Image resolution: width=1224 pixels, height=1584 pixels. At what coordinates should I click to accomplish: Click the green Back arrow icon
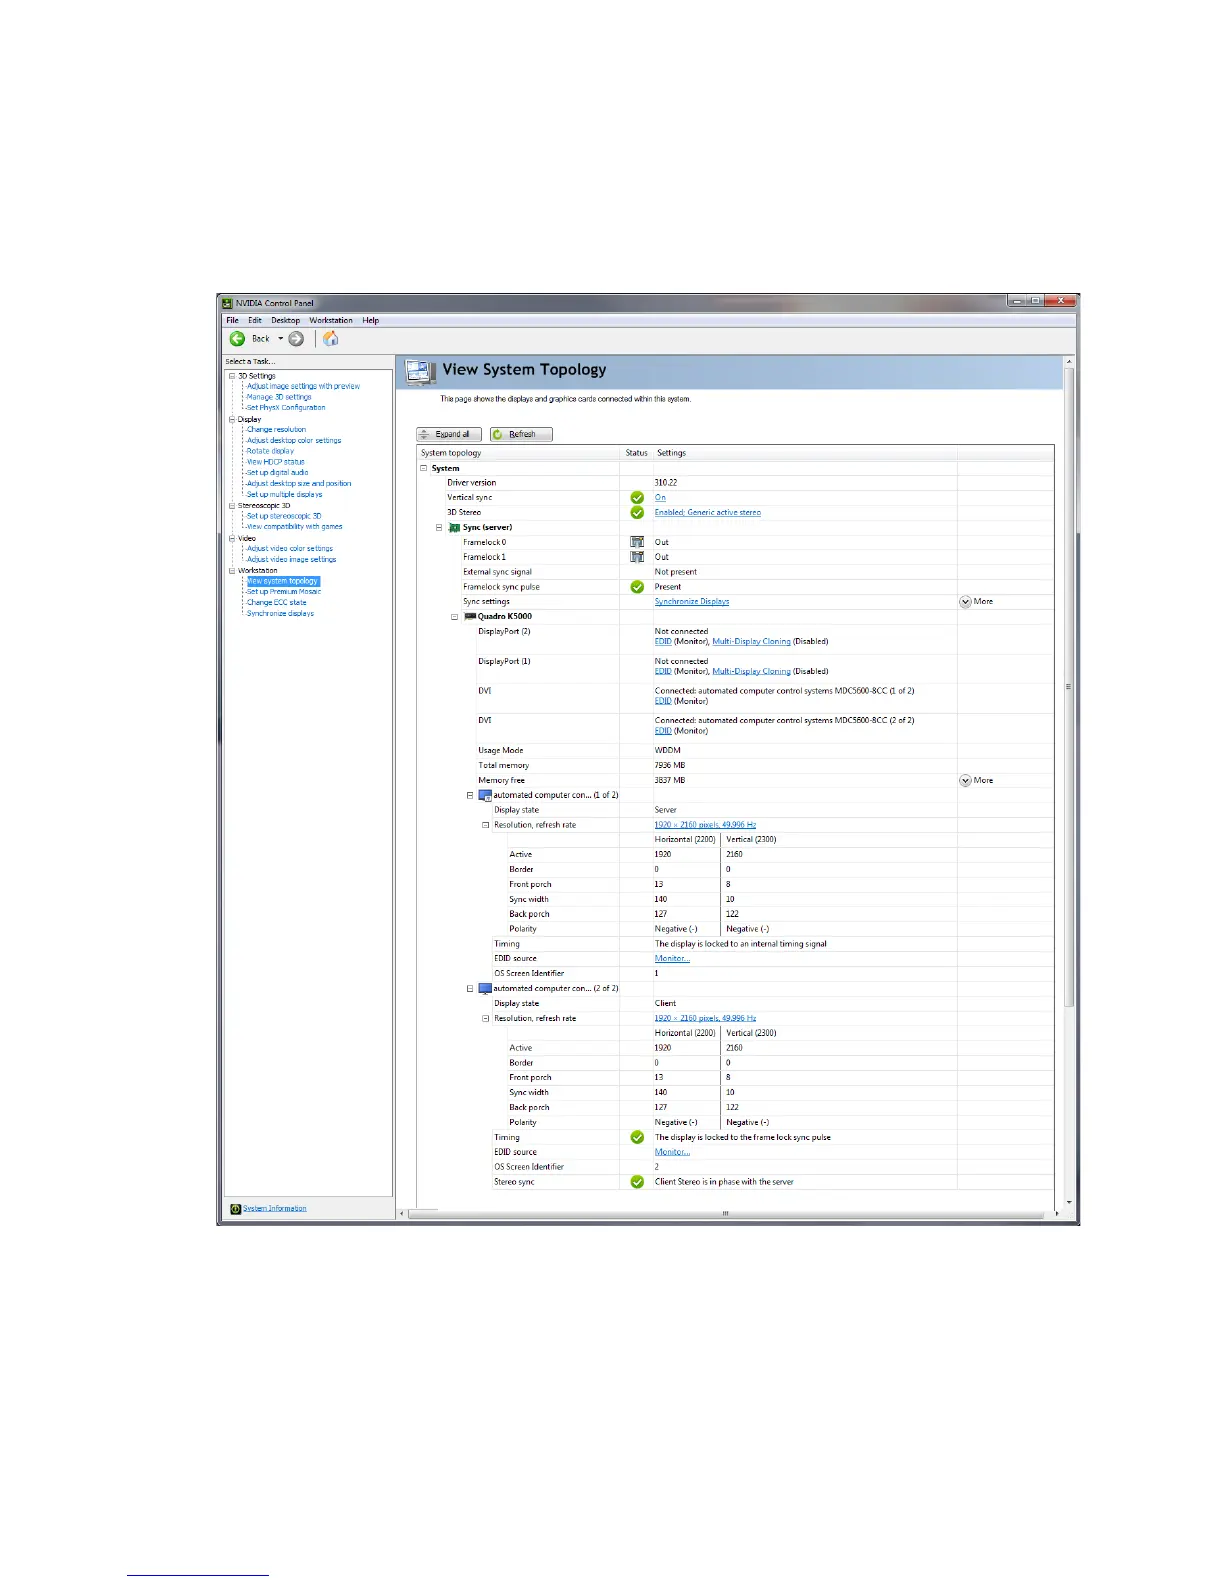237,339
